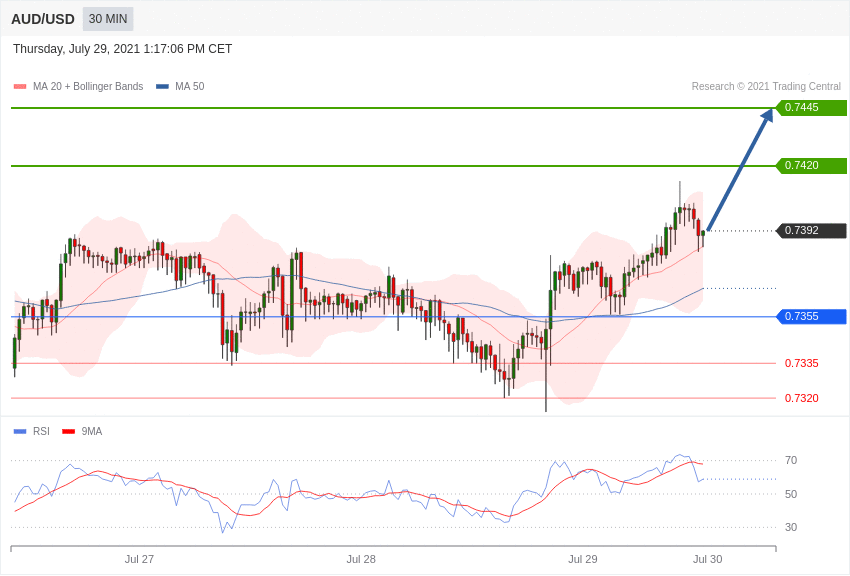Click the 30 MIN timeframe badge
850x576 pixels.
tap(108, 19)
